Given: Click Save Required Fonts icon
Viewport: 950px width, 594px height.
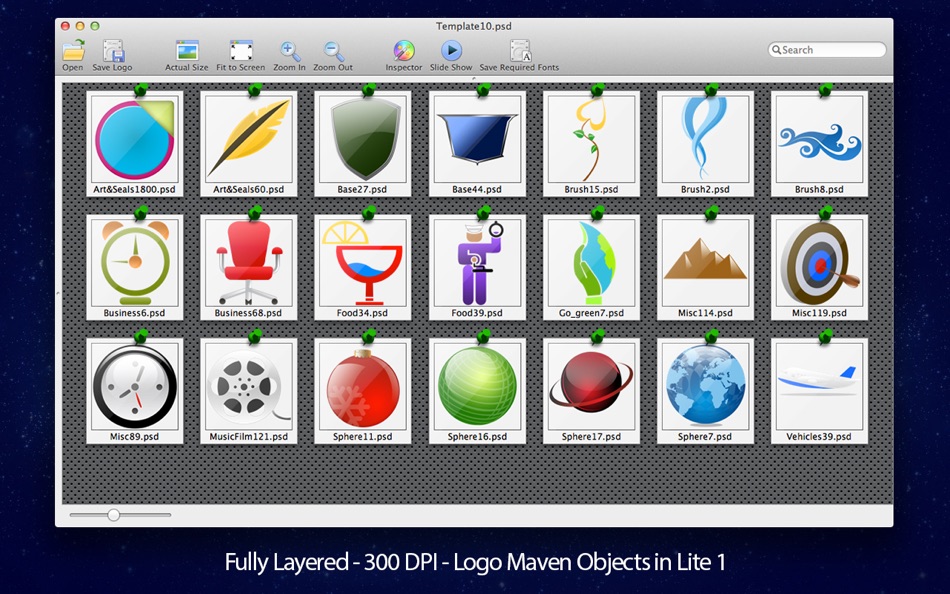Looking at the screenshot, I should (x=520, y=51).
